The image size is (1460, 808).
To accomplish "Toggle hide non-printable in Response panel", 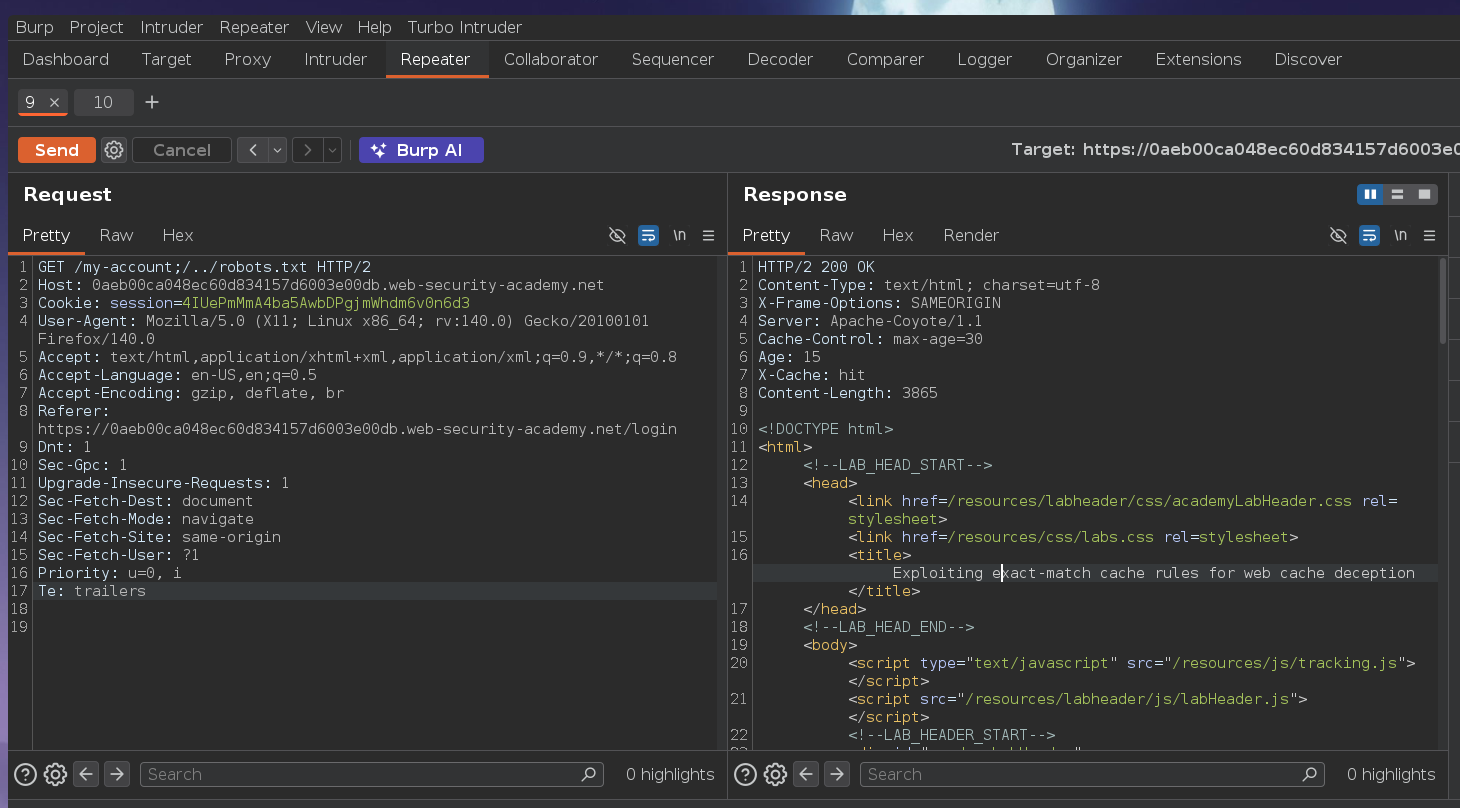I will point(1338,236).
